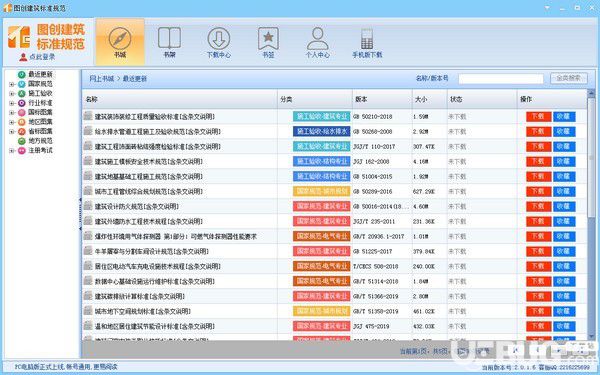Download T/CECS 508-2018 with its 下载 button
The width and height of the screenshot is (600, 375).
pyautogui.click(x=538, y=266)
